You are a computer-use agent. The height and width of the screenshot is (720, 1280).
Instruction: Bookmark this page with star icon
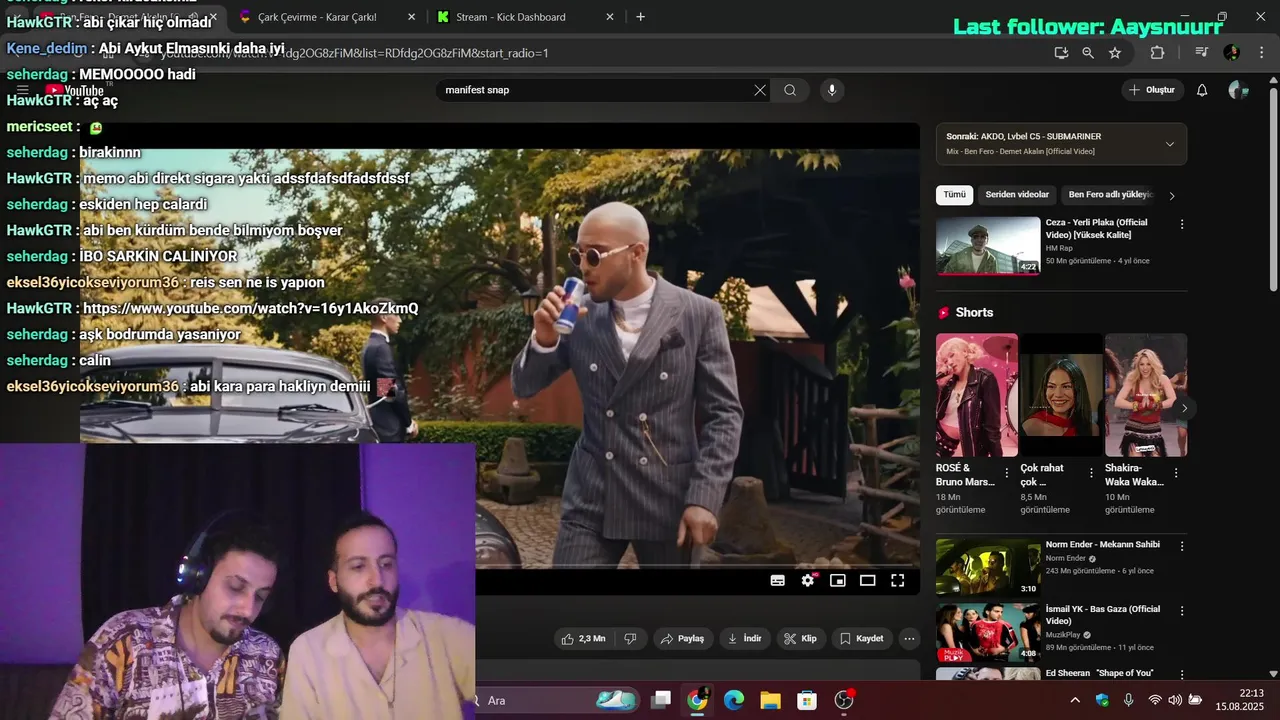pos(1115,53)
